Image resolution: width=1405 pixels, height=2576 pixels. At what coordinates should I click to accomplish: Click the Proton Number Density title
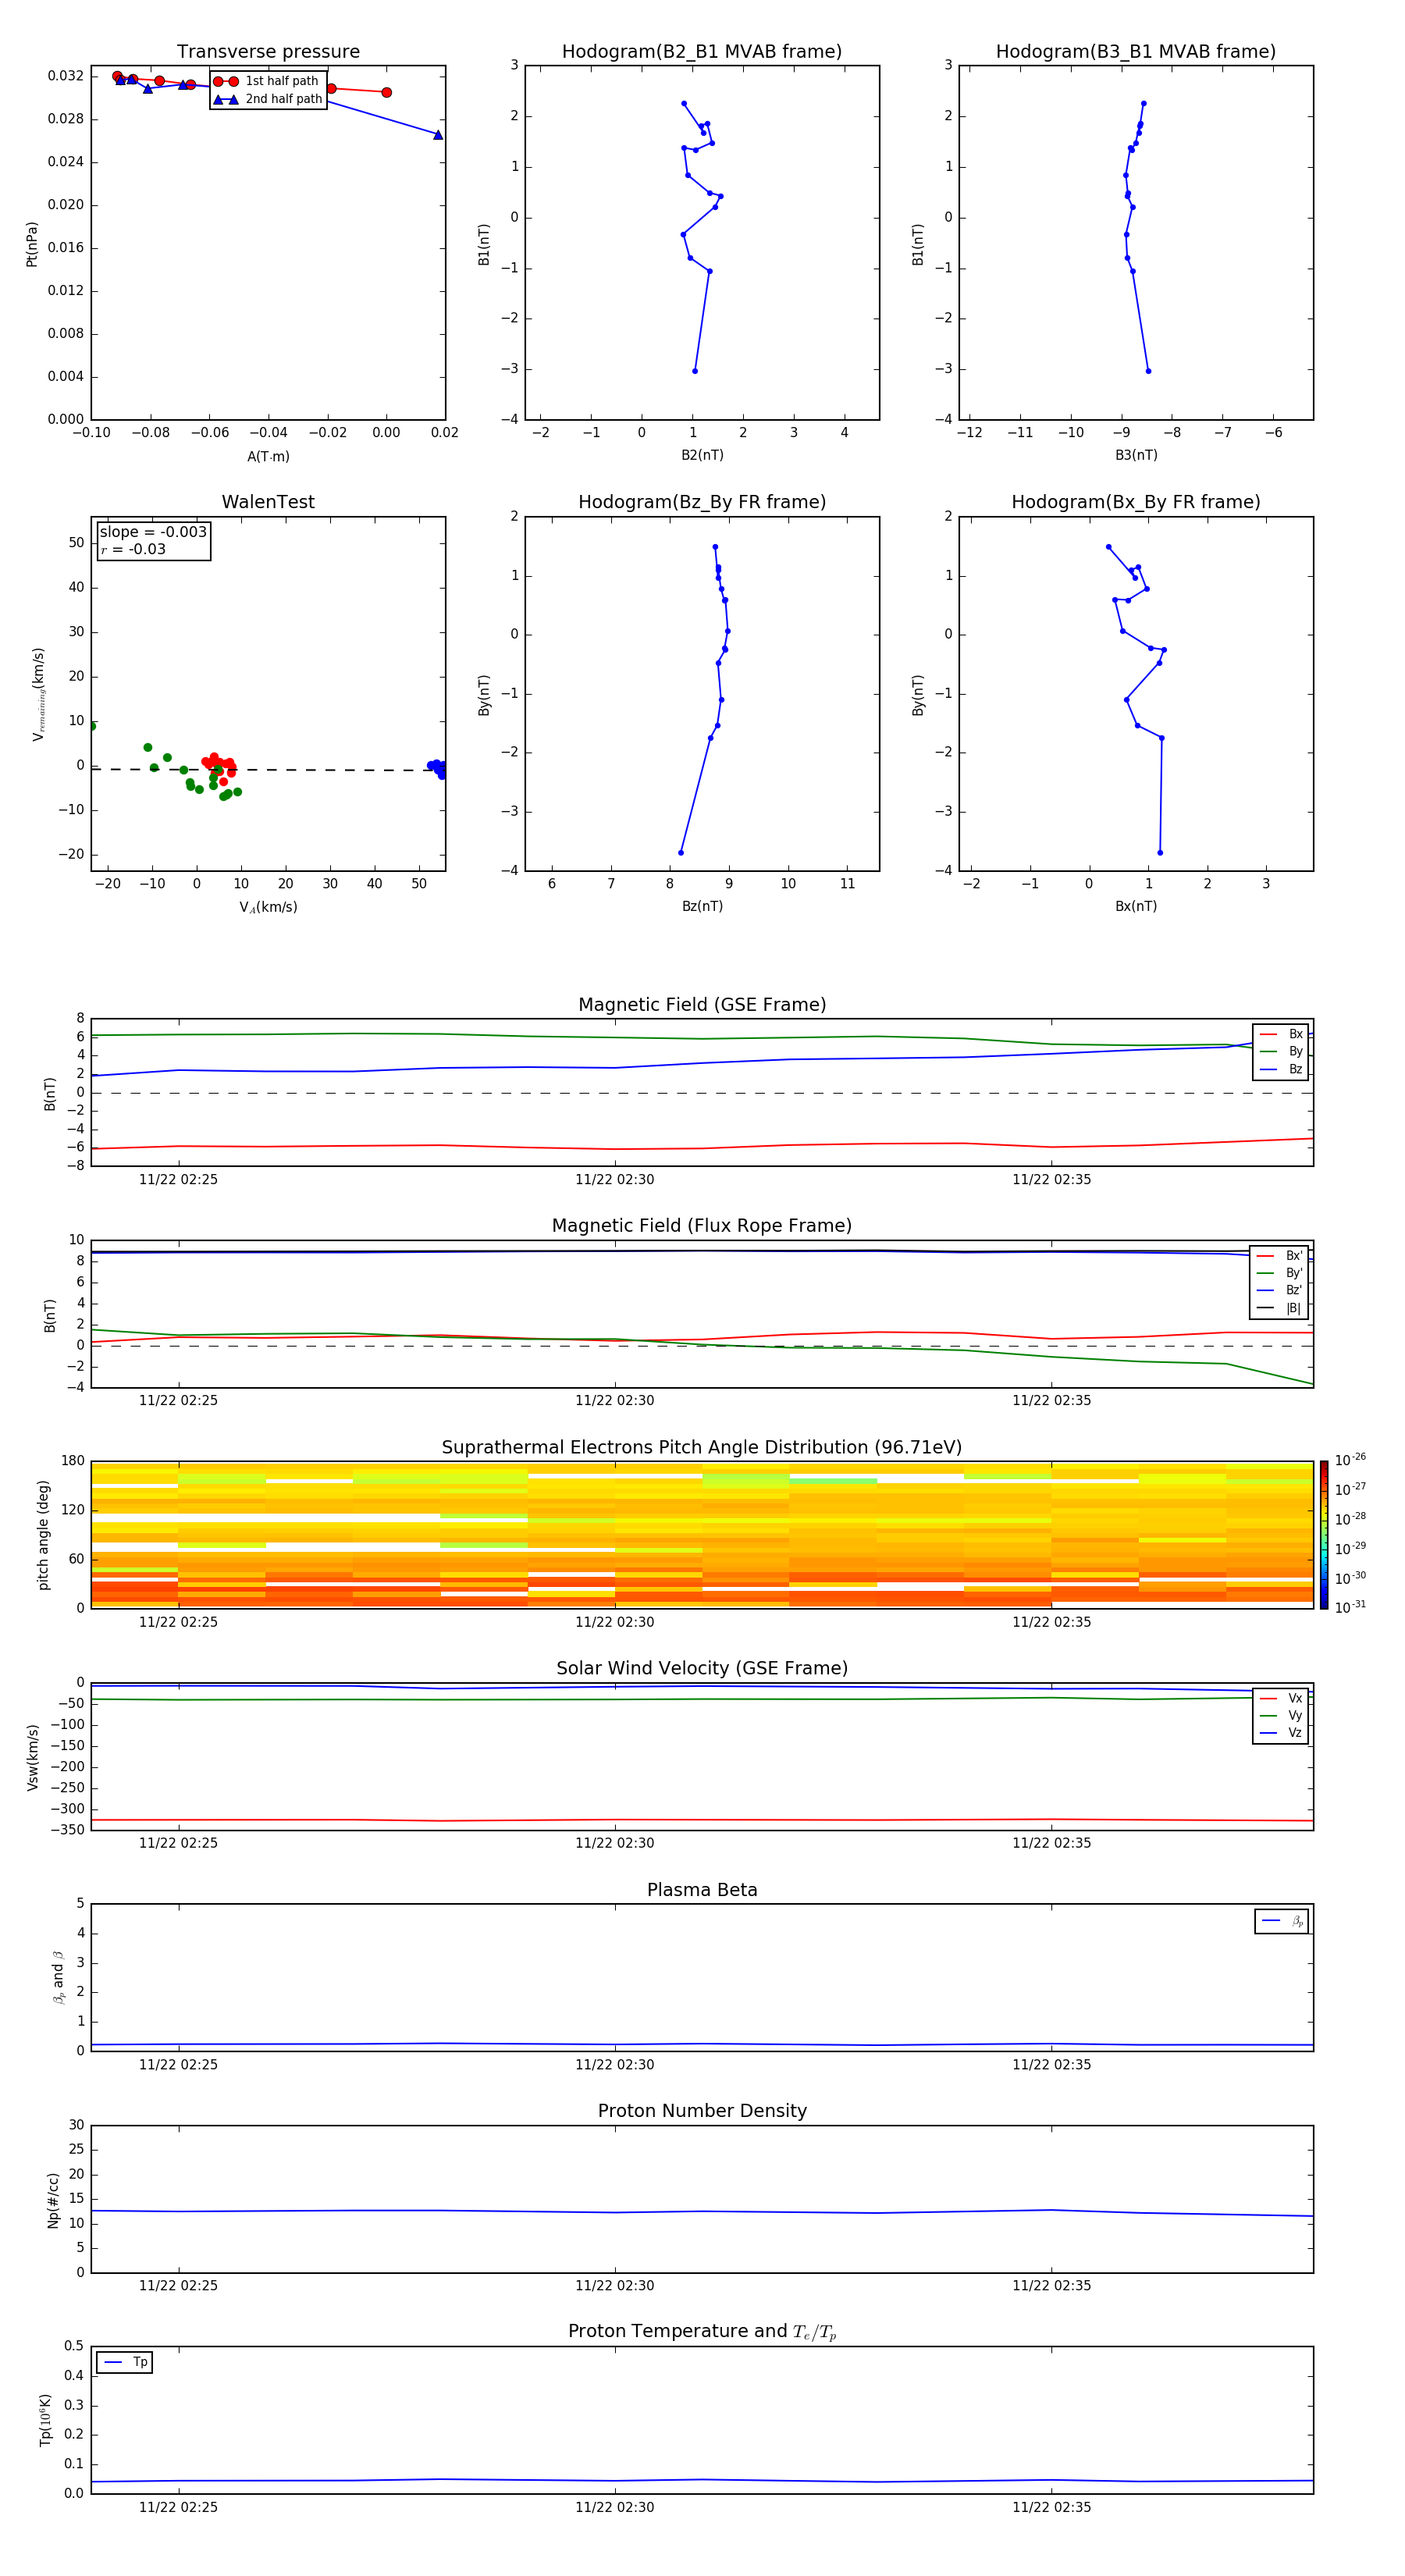click(x=702, y=2111)
